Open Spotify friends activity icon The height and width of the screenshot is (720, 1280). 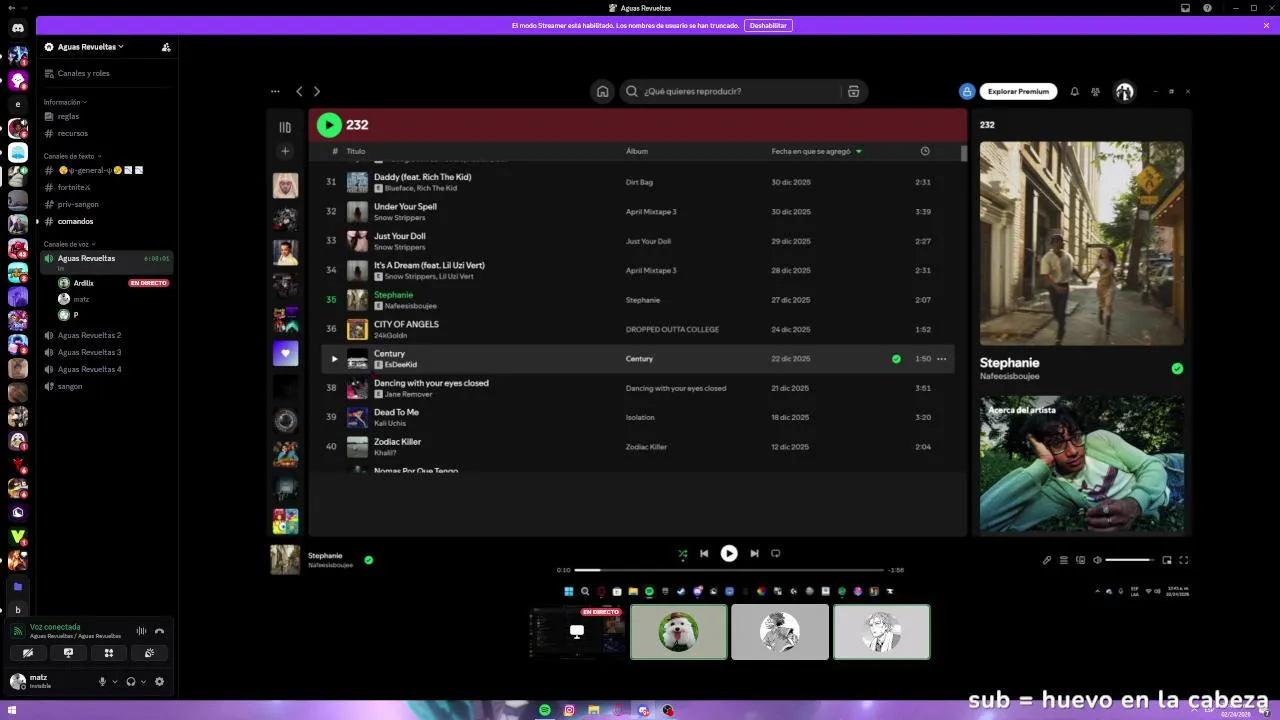pos(1096,91)
